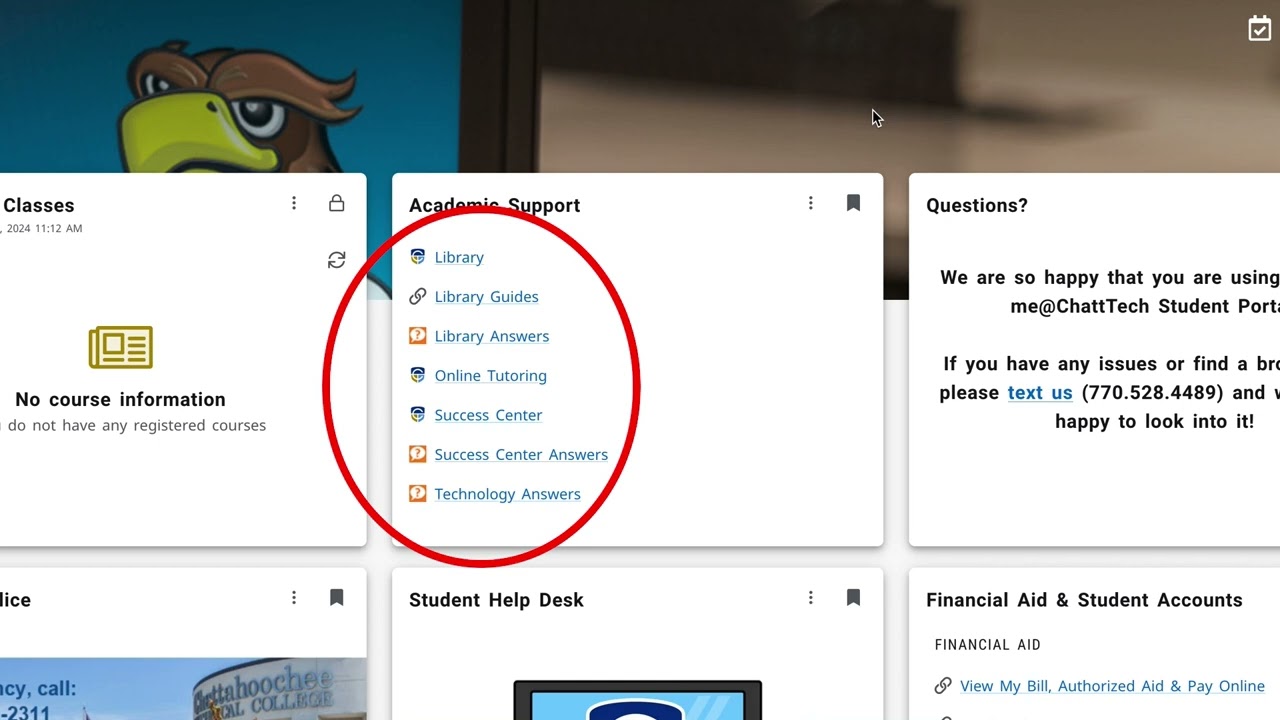1280x720 pixels.
Task: Click the phone number (770.528.4489)
Action: (1153, 393)
